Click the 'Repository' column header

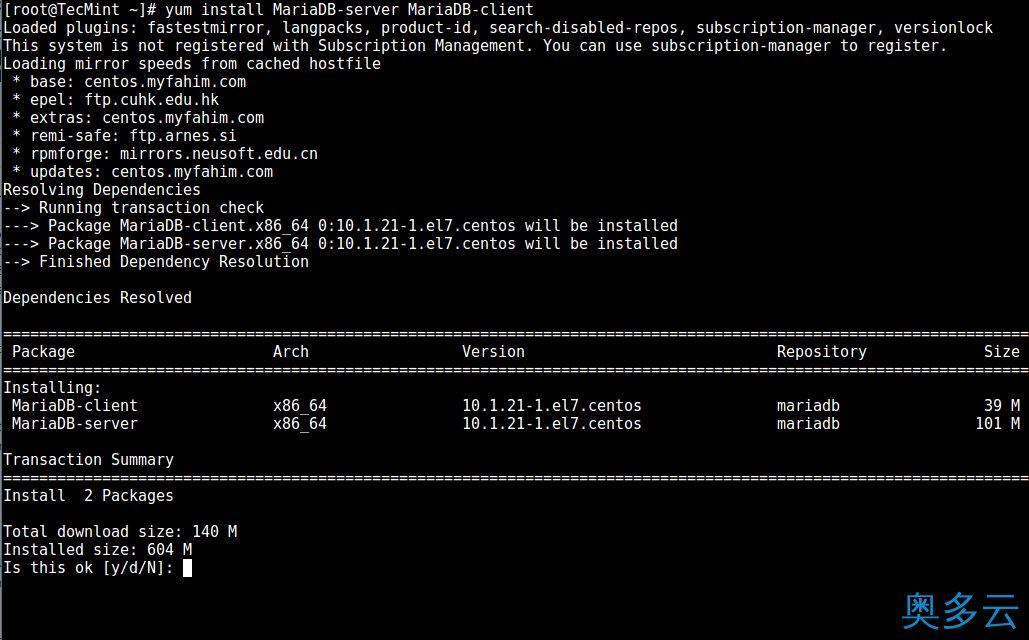pyautogui.click(x=822, y=352)
